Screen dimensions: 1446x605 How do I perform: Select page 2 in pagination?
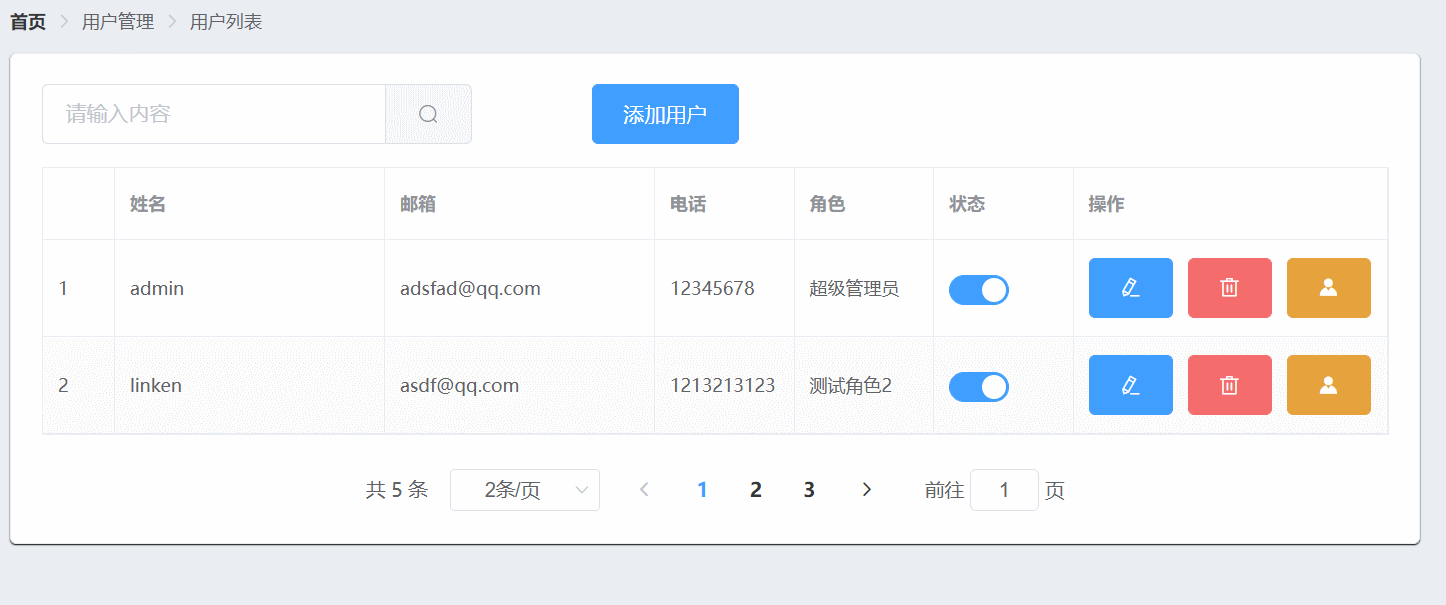click(756, 490)
